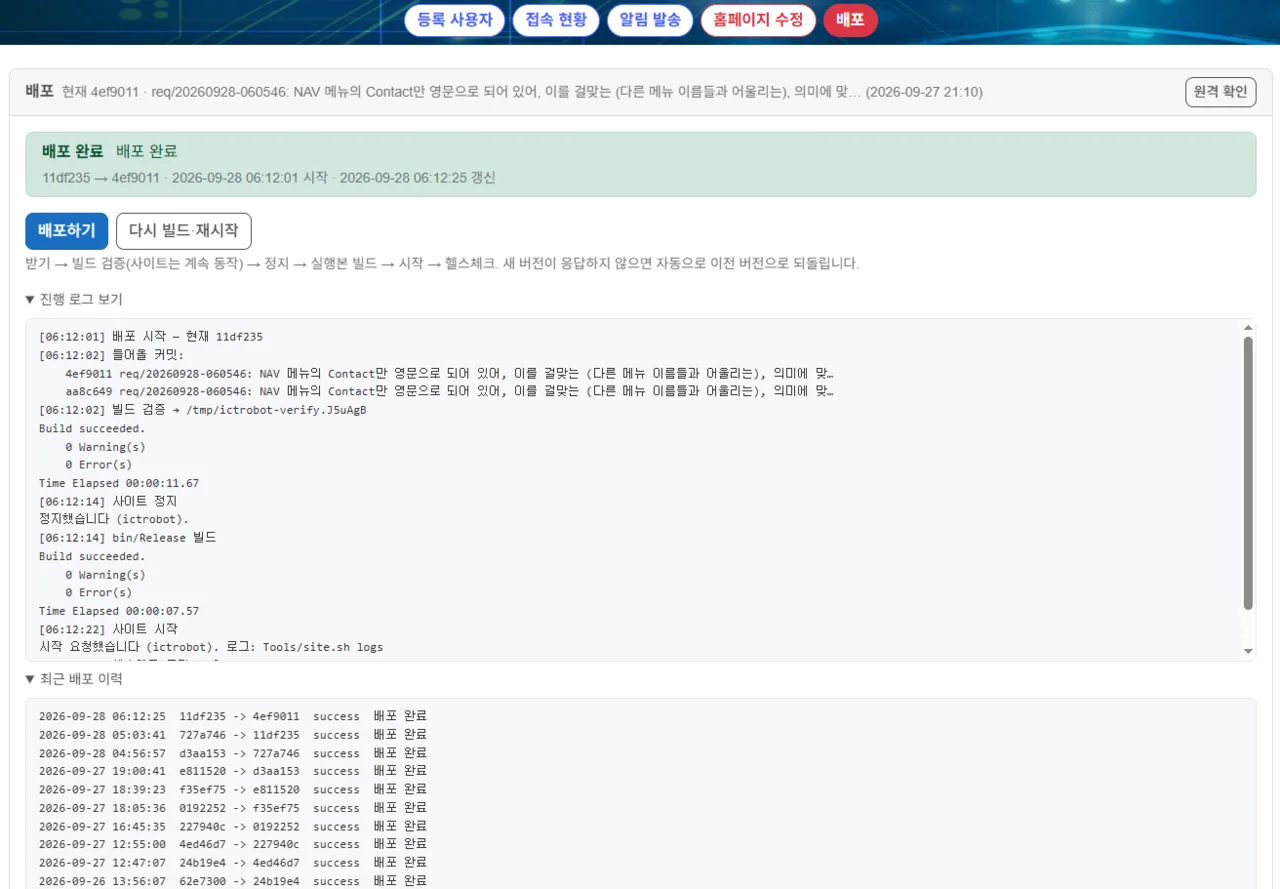Screen dimensions: 1280x889
Task: Select the red 배포 tab
Action: click(x=850, y=20)
